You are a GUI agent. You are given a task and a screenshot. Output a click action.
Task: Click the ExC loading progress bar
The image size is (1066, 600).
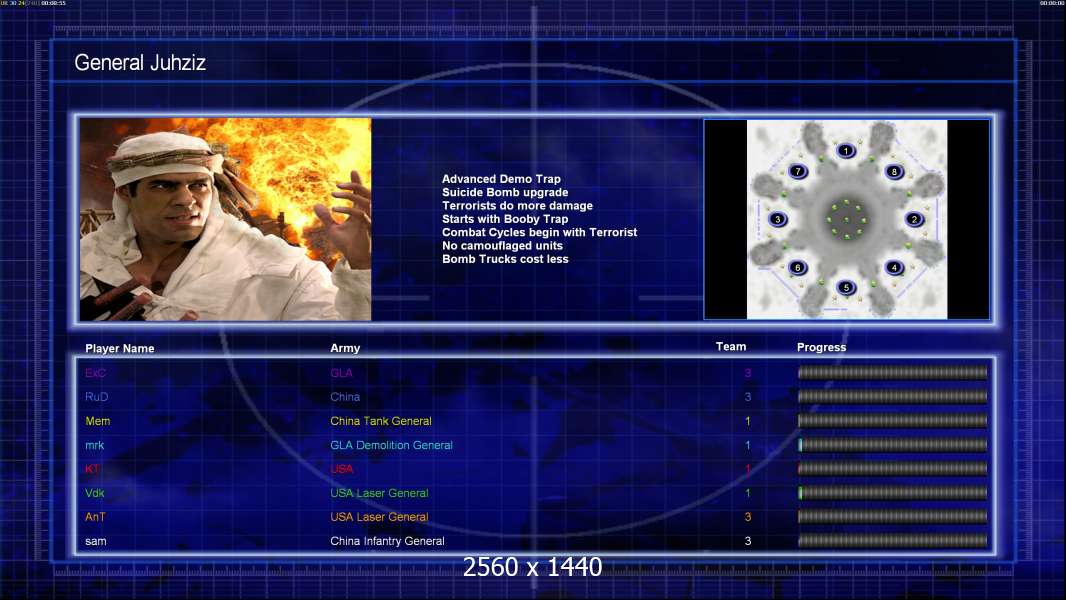click(893, 372)
